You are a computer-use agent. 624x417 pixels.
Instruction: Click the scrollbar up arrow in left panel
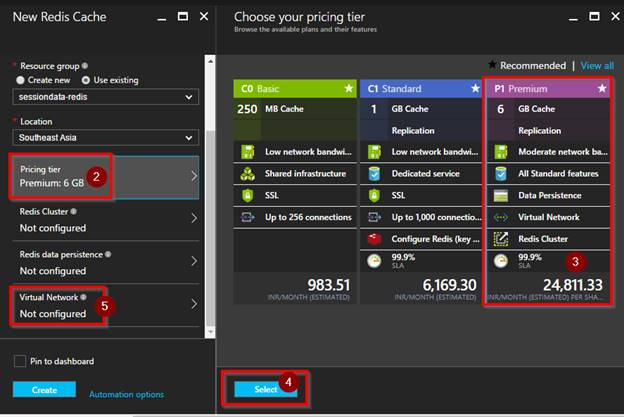click(x=210, y=61)
